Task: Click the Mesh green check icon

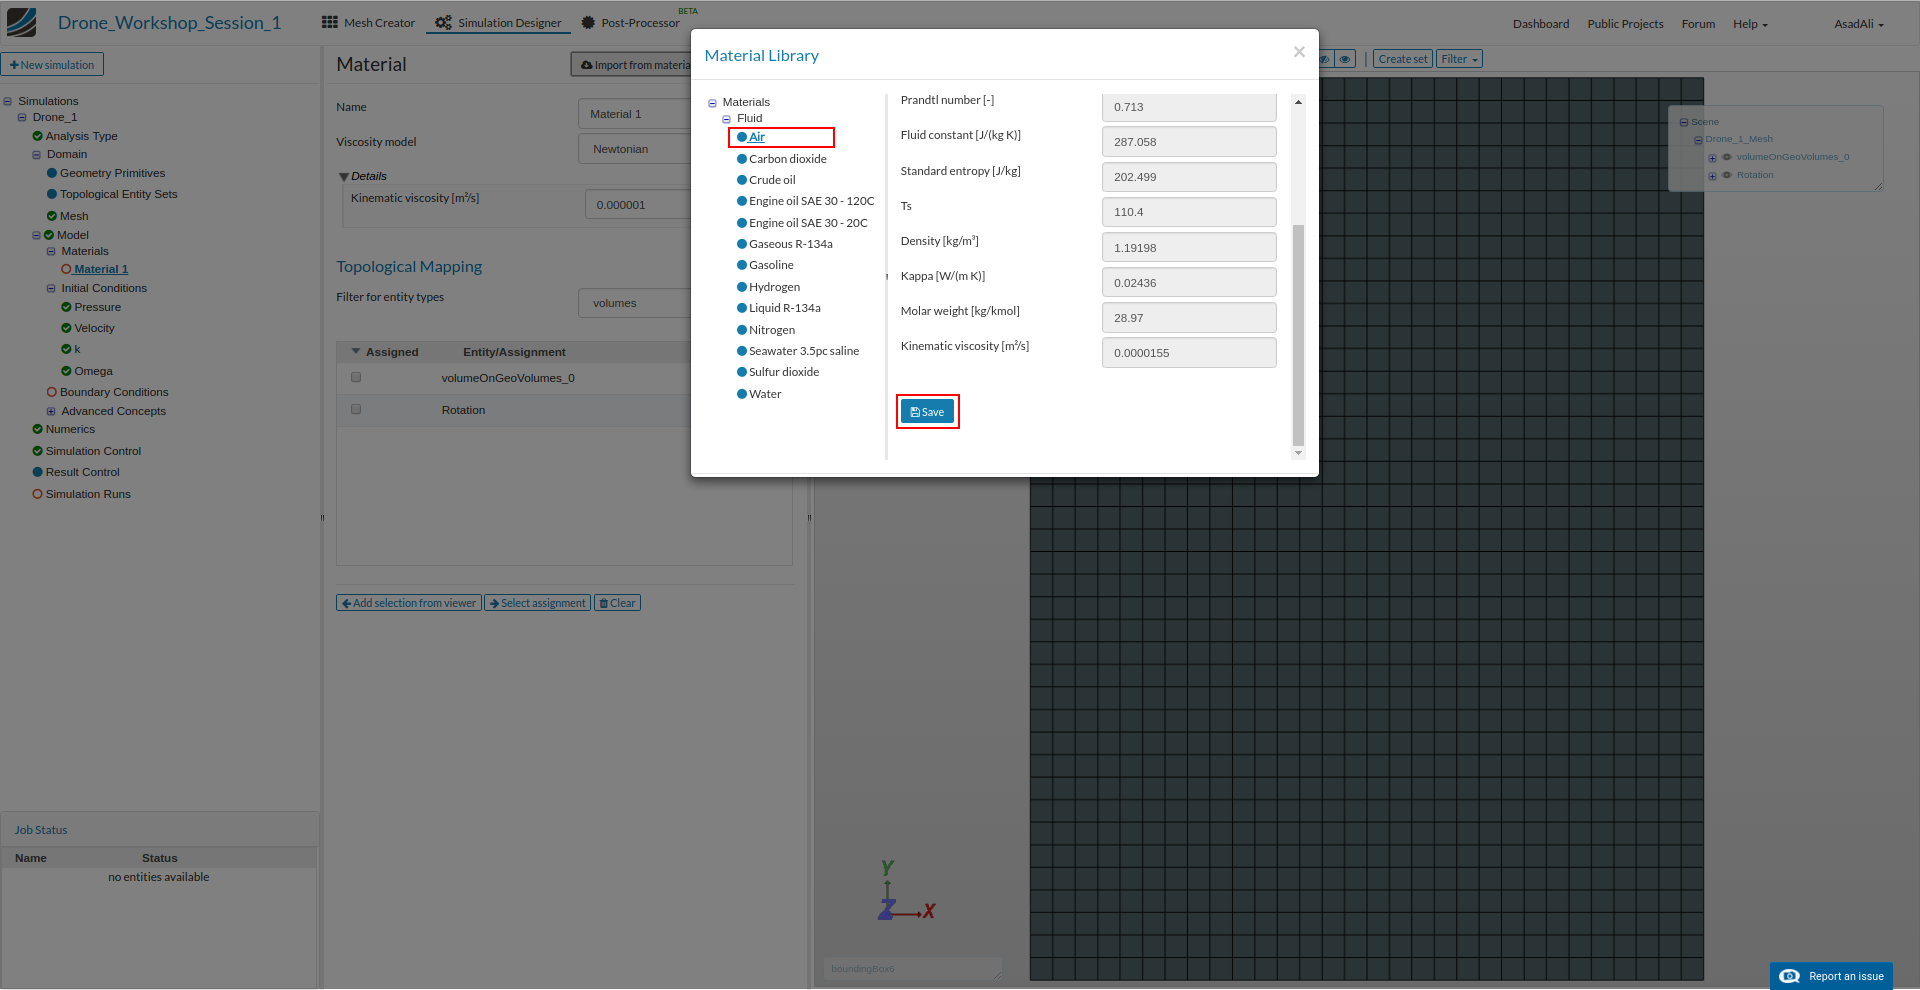Action: [52, 216]
